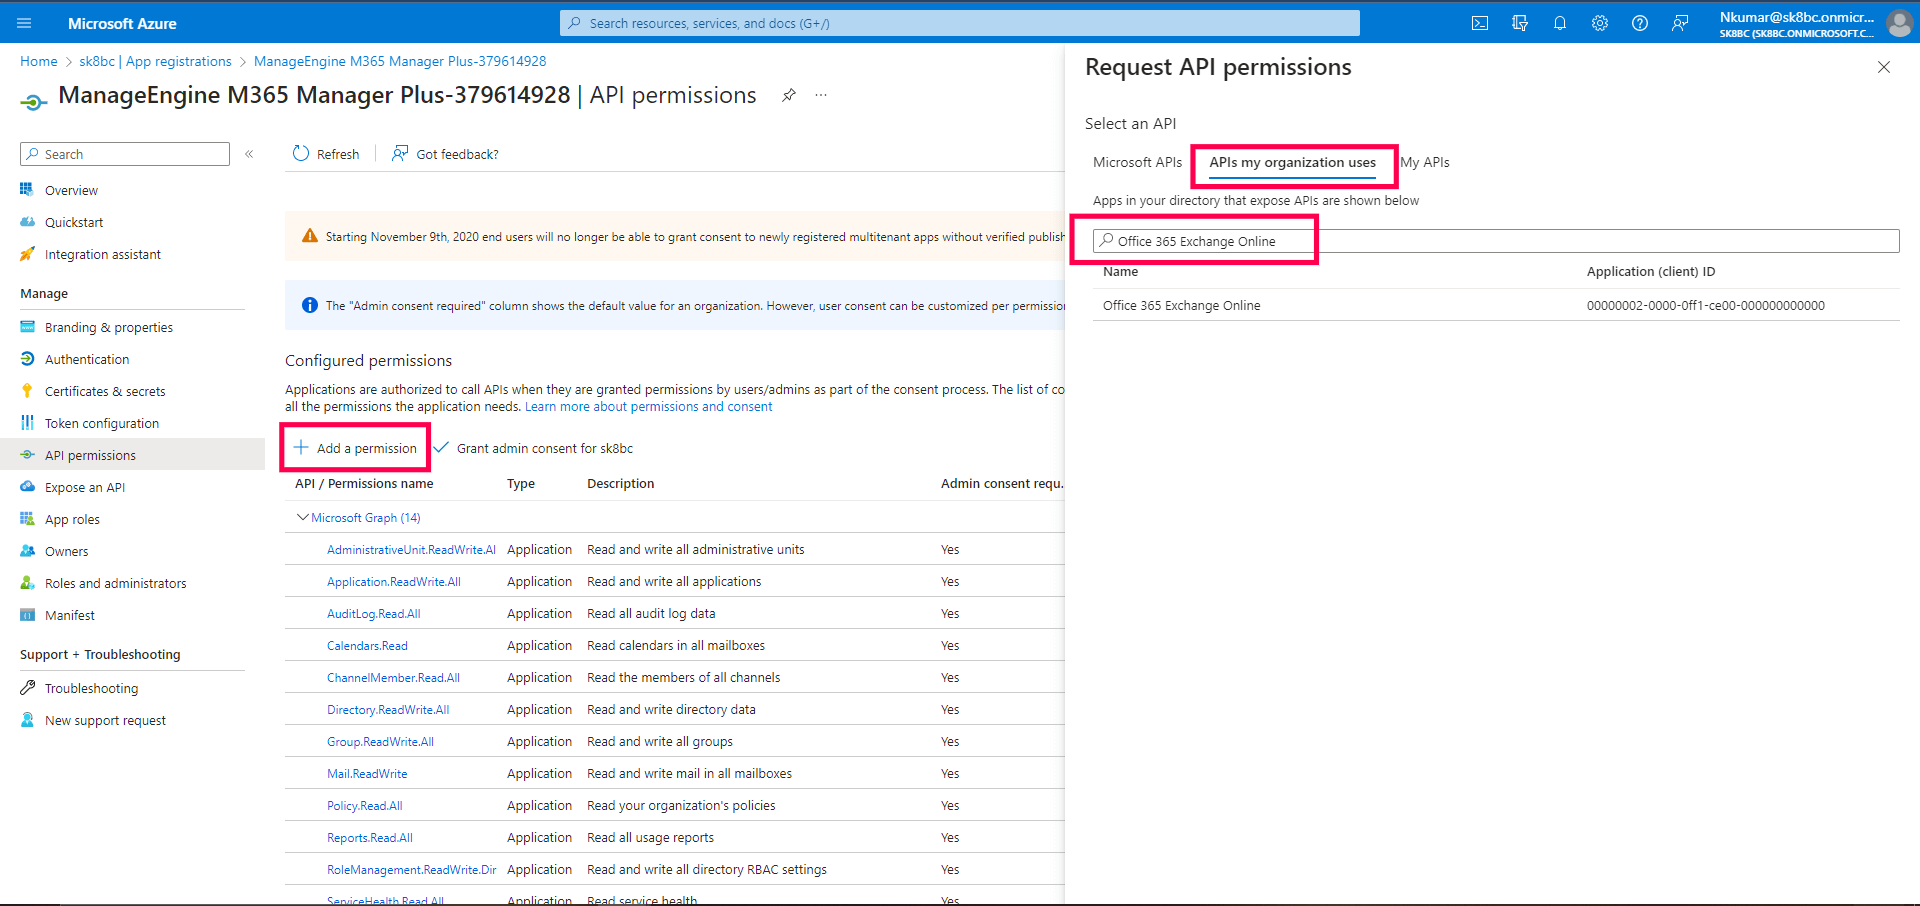Select Certificates & secrets in sidebar
Image resolution: width=1920 pixels, height=906 pixels.
(x=105, y=391)
